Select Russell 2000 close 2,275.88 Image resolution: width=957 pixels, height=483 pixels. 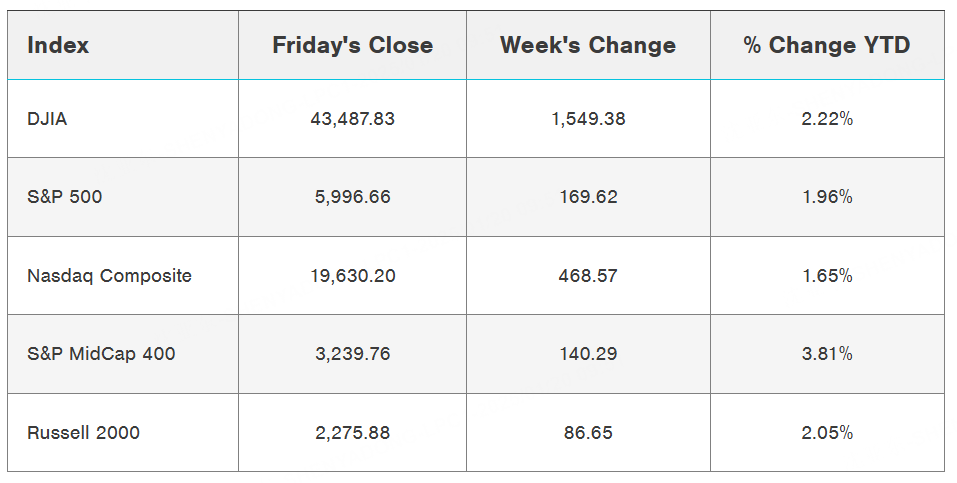click(x=352, y=433)
